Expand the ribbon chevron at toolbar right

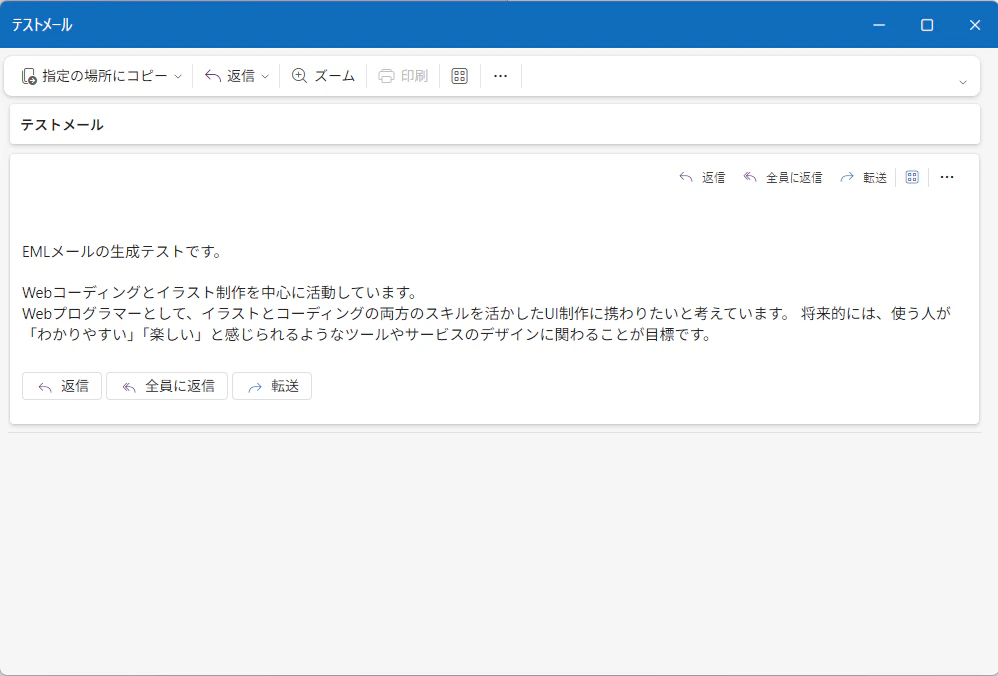click(963, 82)
